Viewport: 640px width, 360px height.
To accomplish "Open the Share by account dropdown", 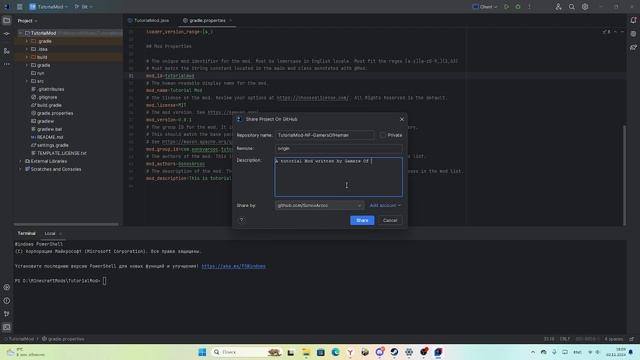I will (319, 205).
